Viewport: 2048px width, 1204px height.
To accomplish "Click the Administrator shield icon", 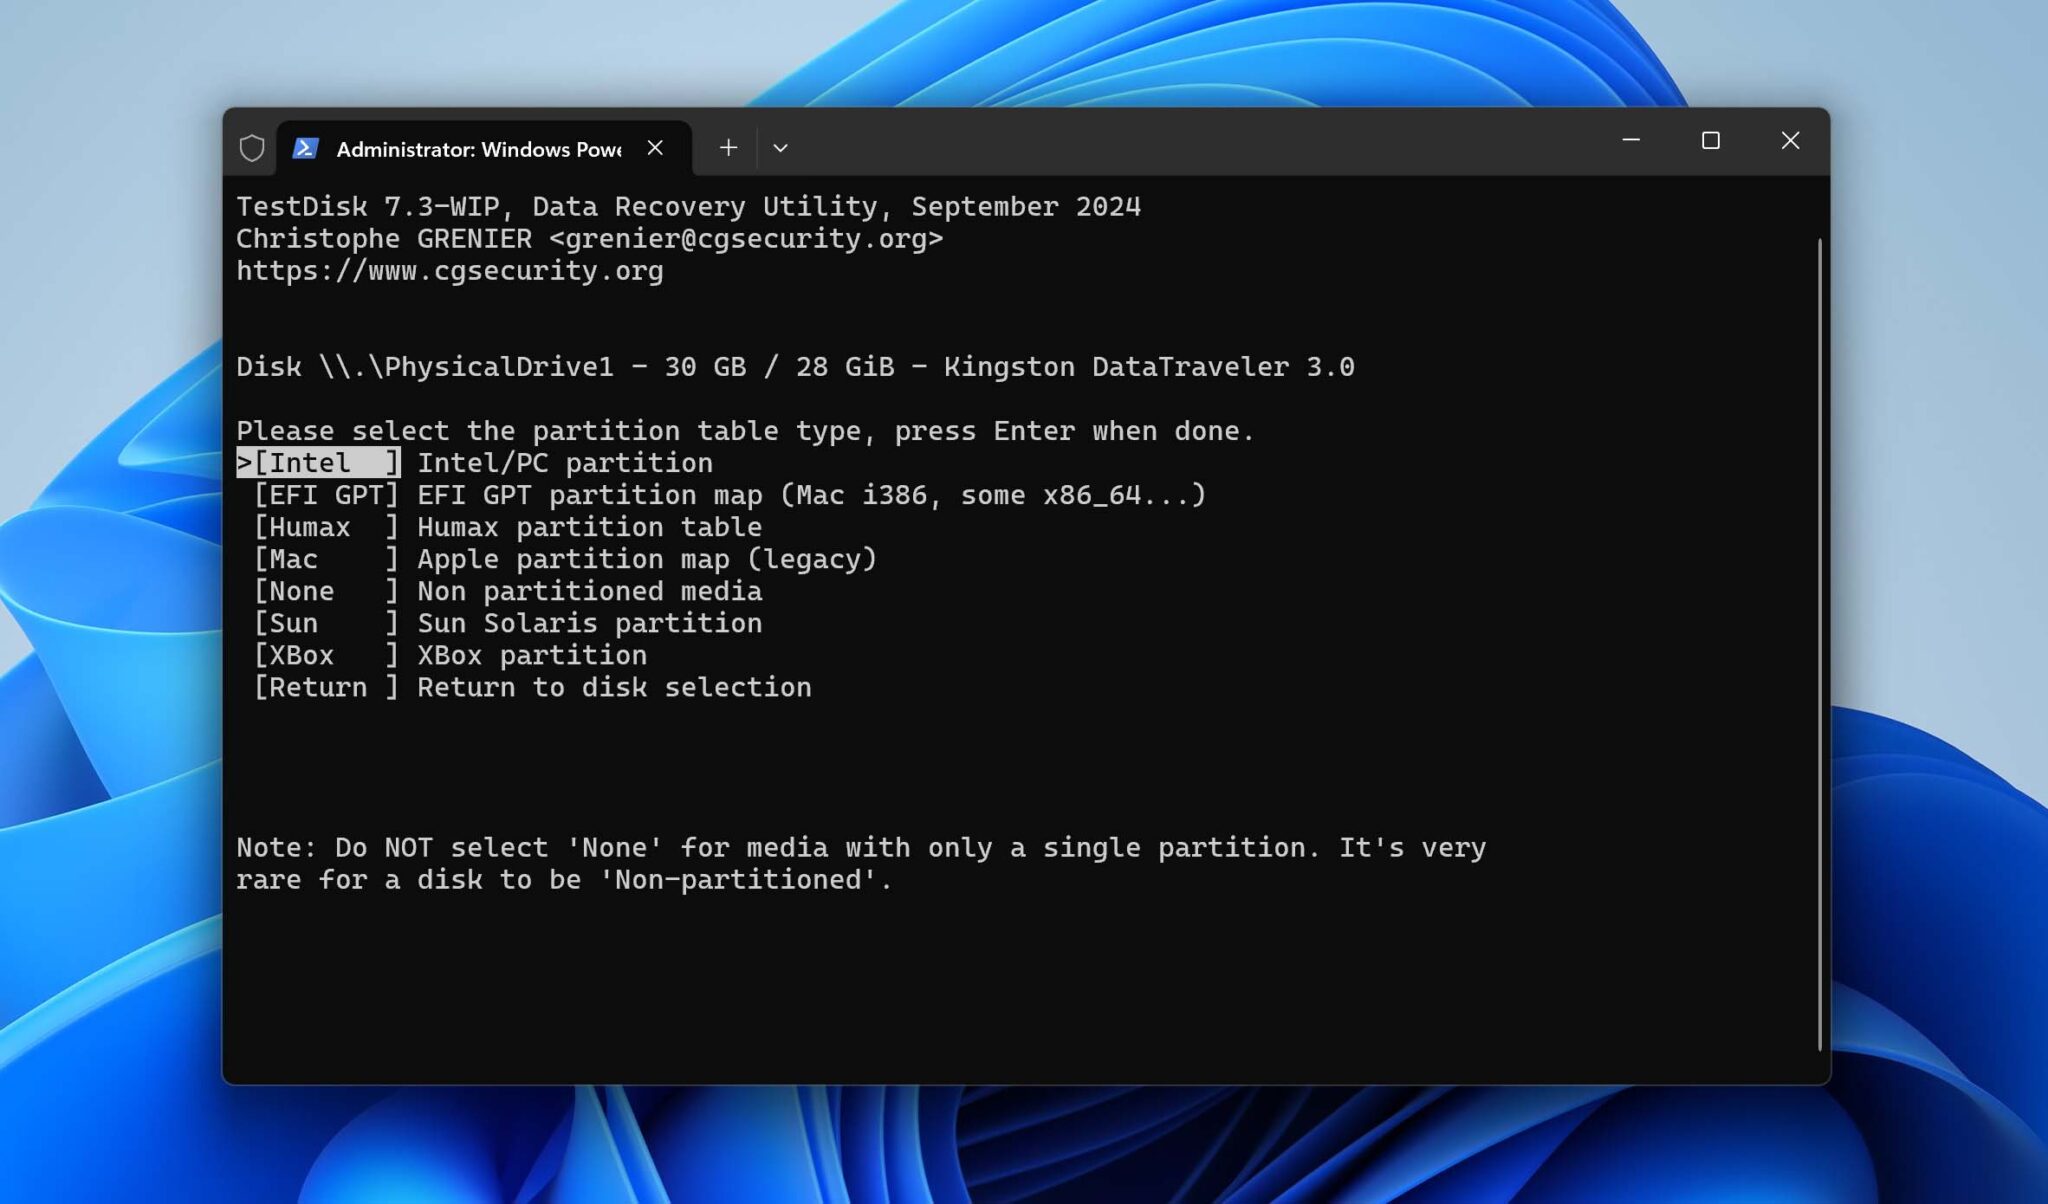I will pos(252,148).
